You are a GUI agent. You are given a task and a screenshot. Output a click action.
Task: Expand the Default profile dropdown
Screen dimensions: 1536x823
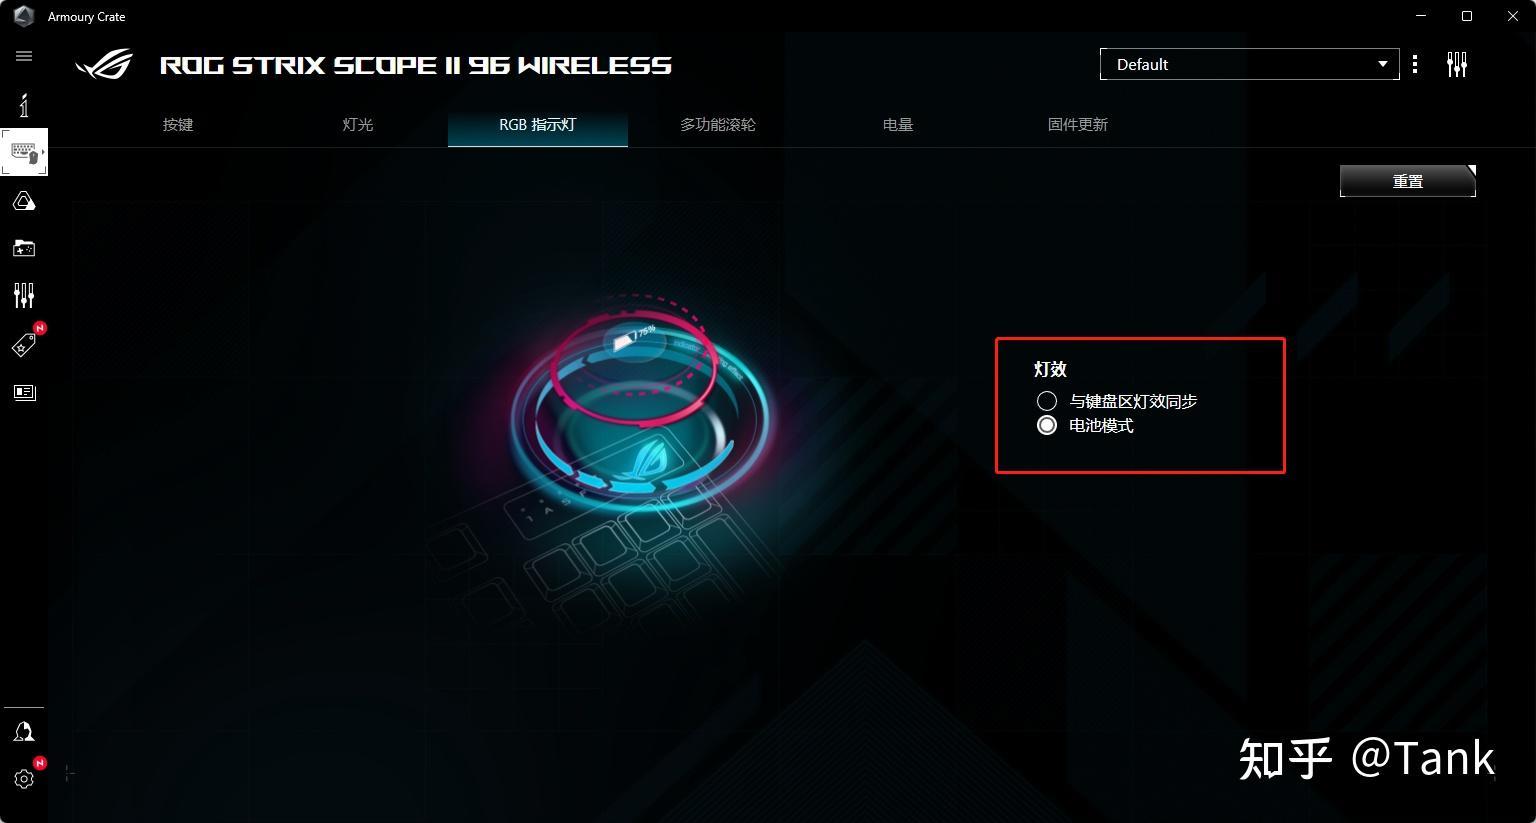[x=1249, y=64]
